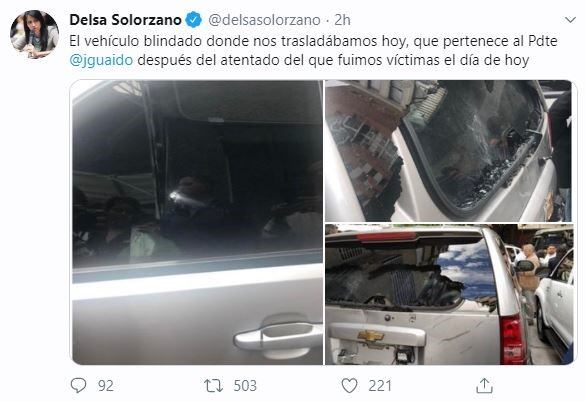
Task: Expand the tweet options chevron
Action: tap(570, 20)
